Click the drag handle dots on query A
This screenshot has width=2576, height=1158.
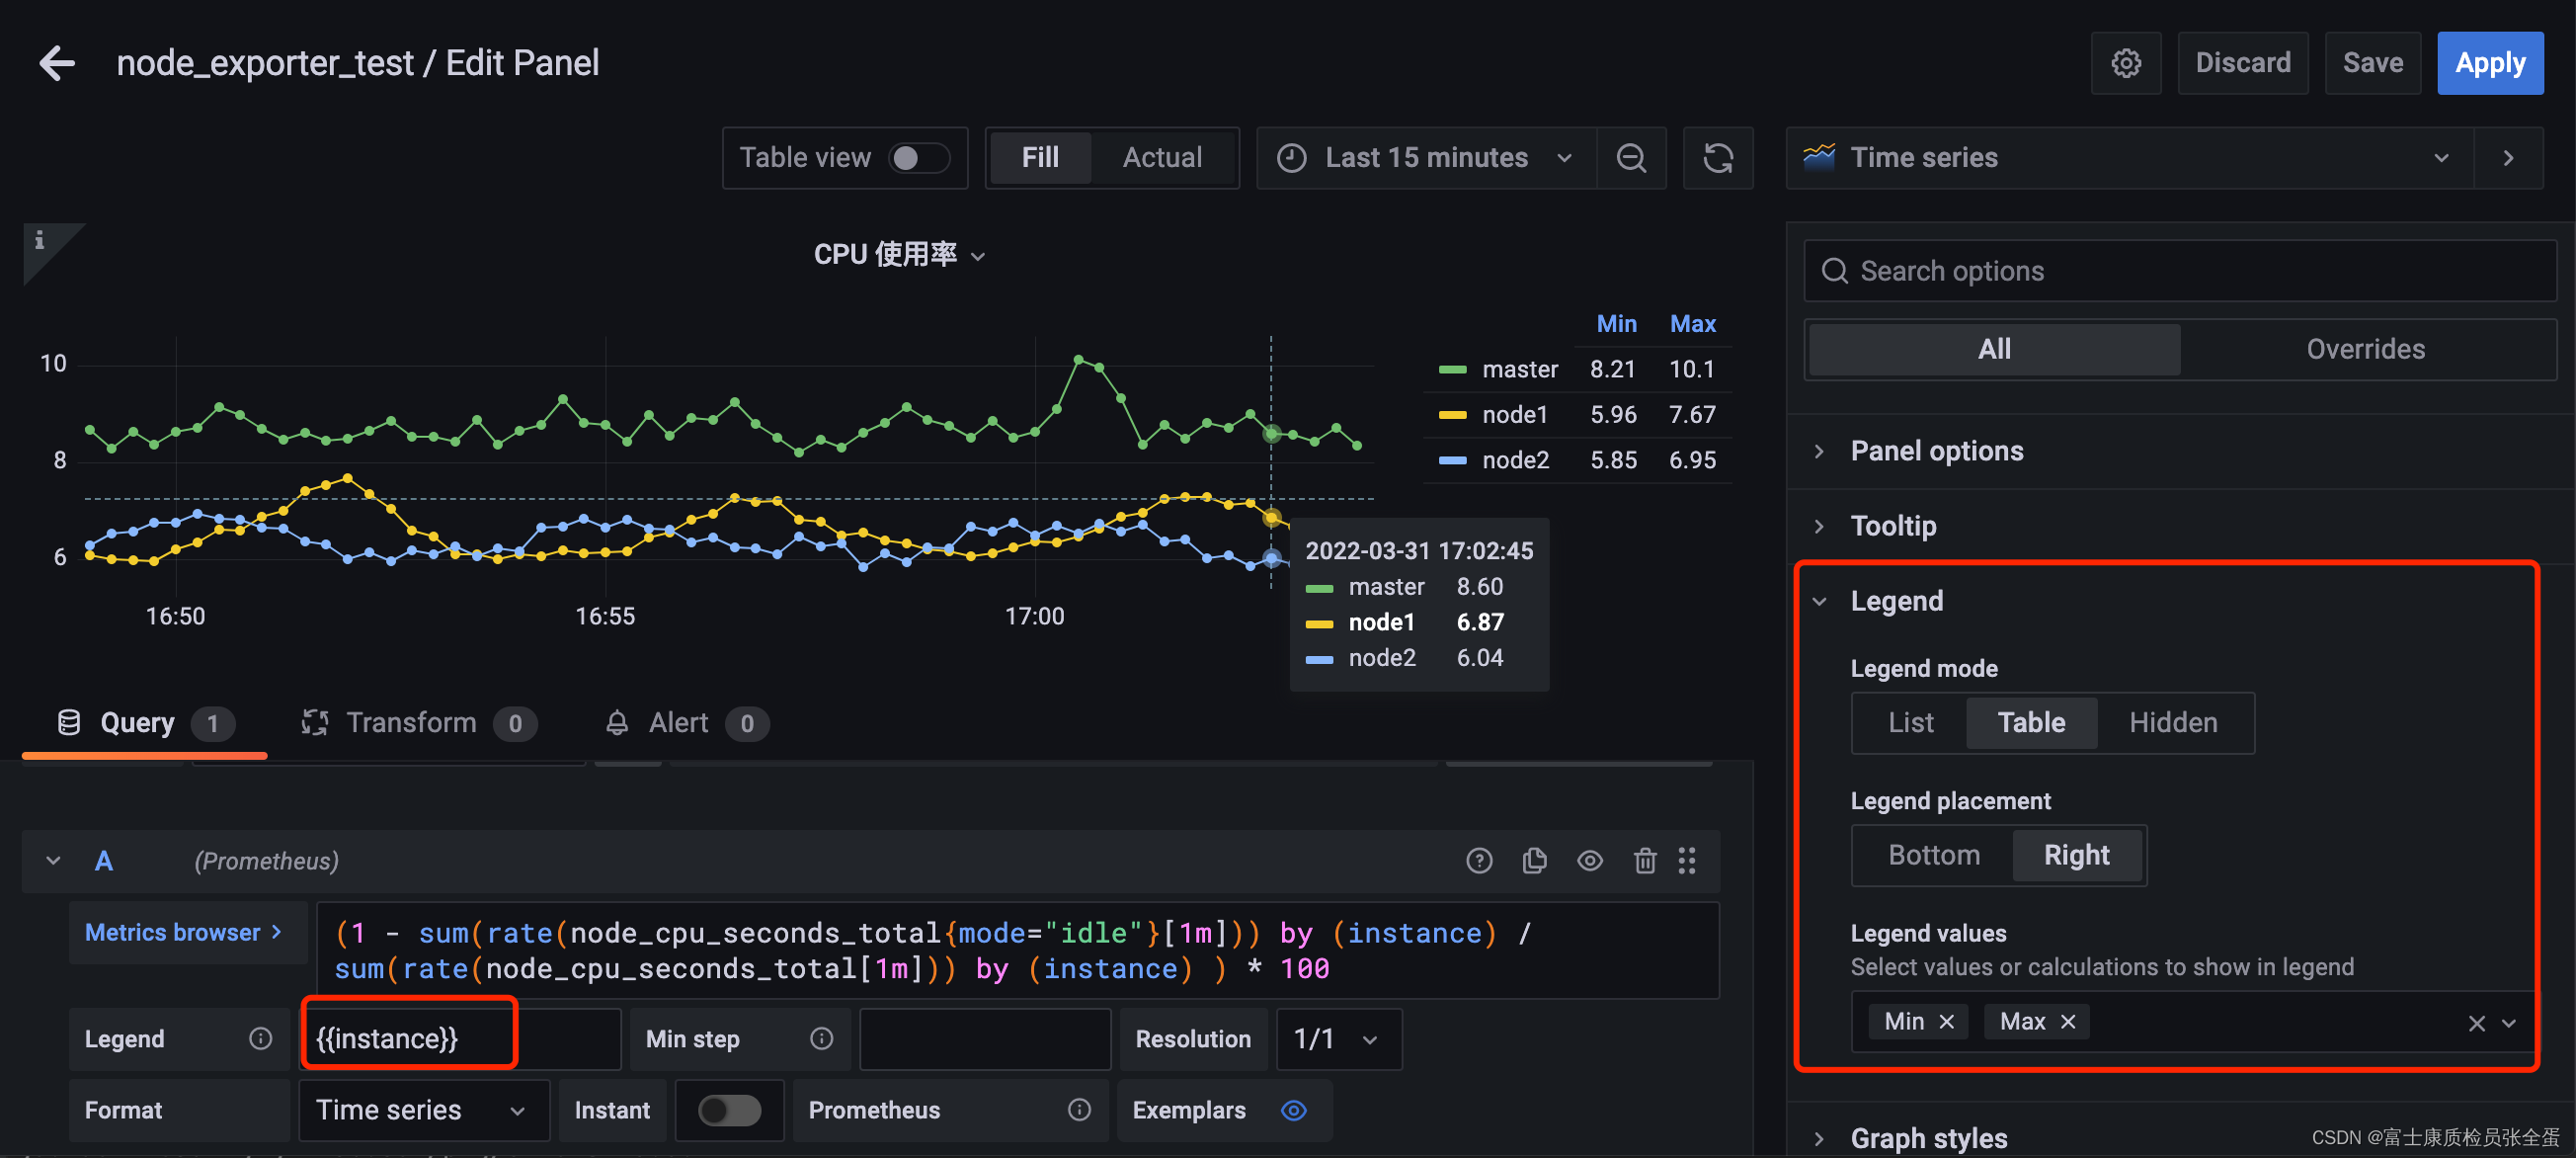coord(1687,861)
